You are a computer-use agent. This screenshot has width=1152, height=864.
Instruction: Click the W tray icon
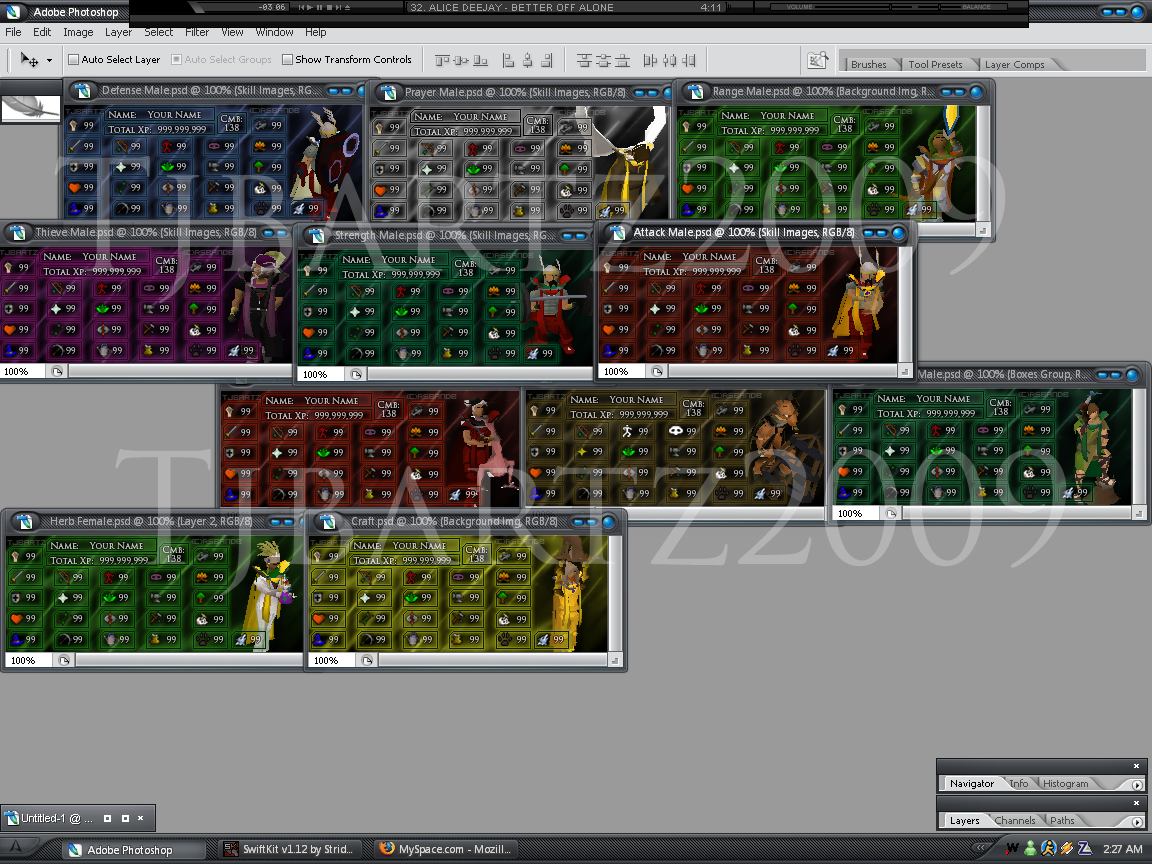1012,849
